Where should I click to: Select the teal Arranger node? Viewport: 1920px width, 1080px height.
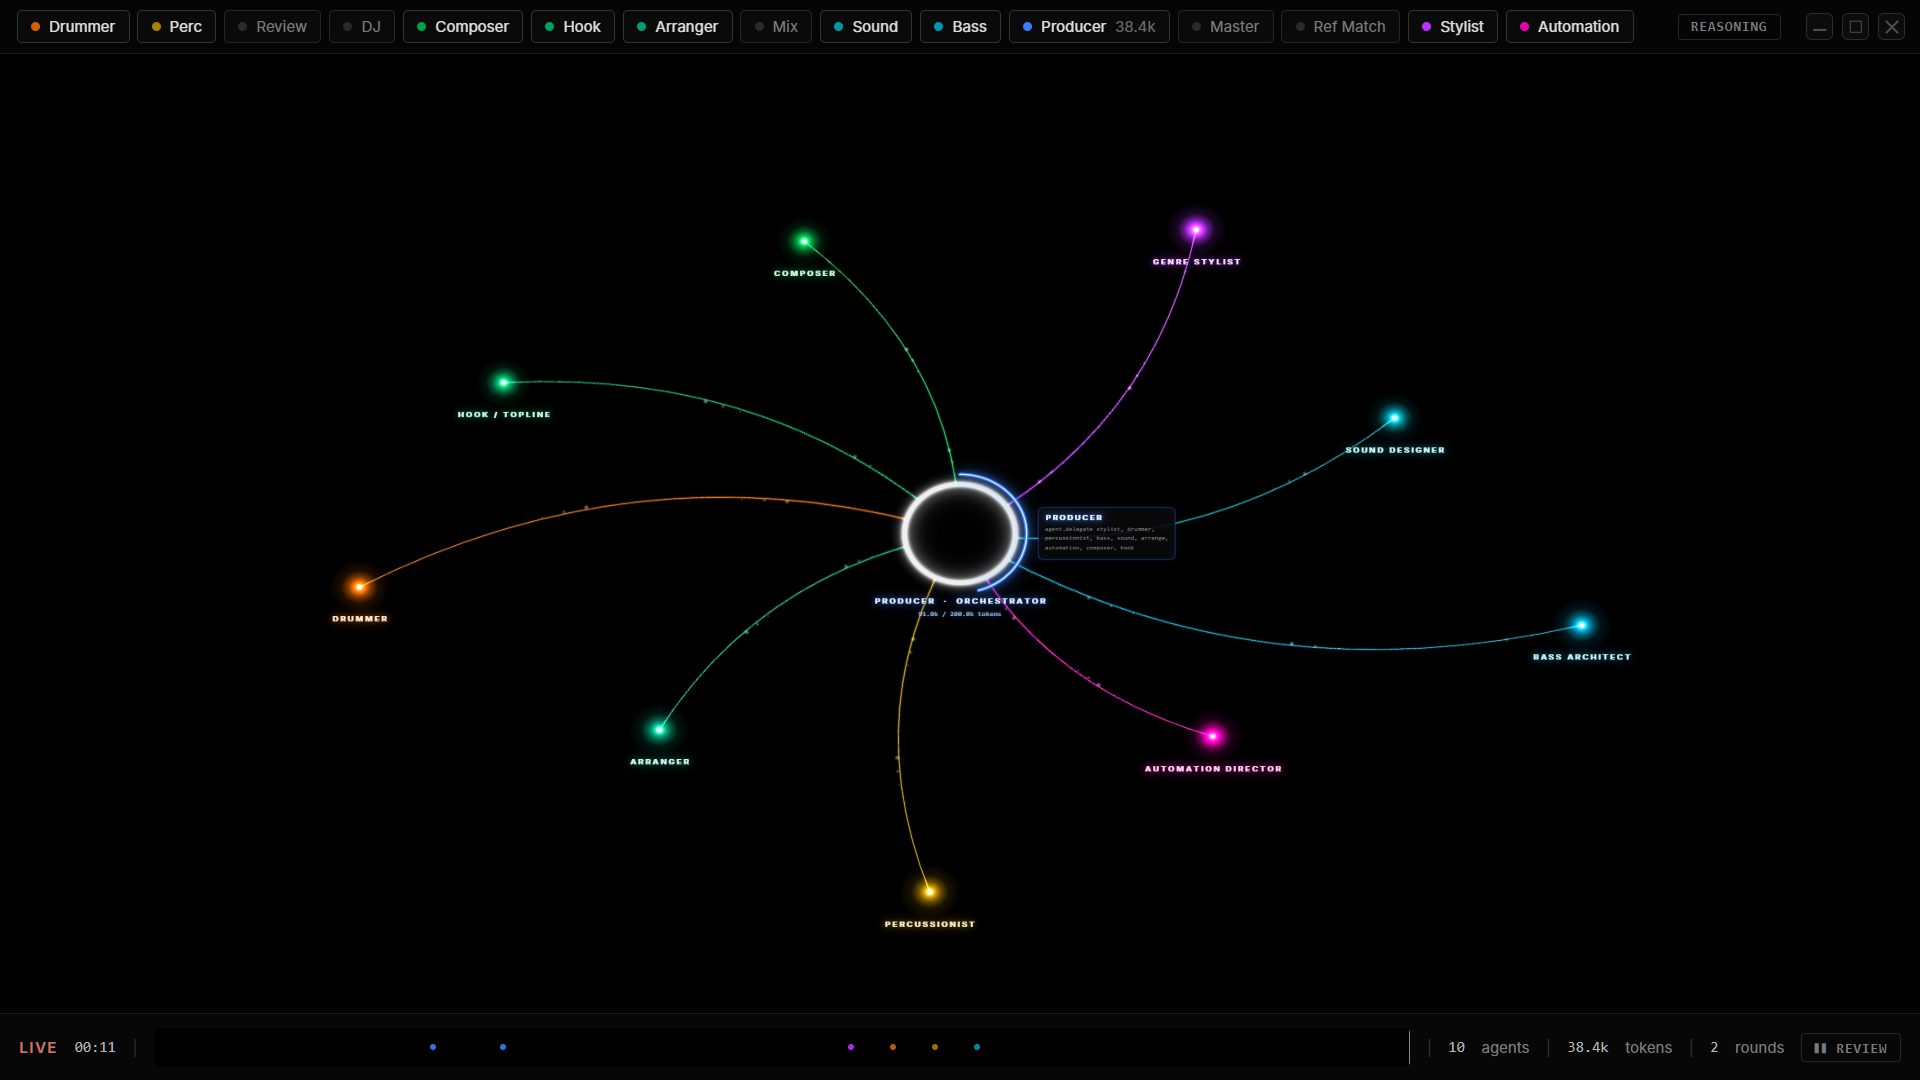659,729
